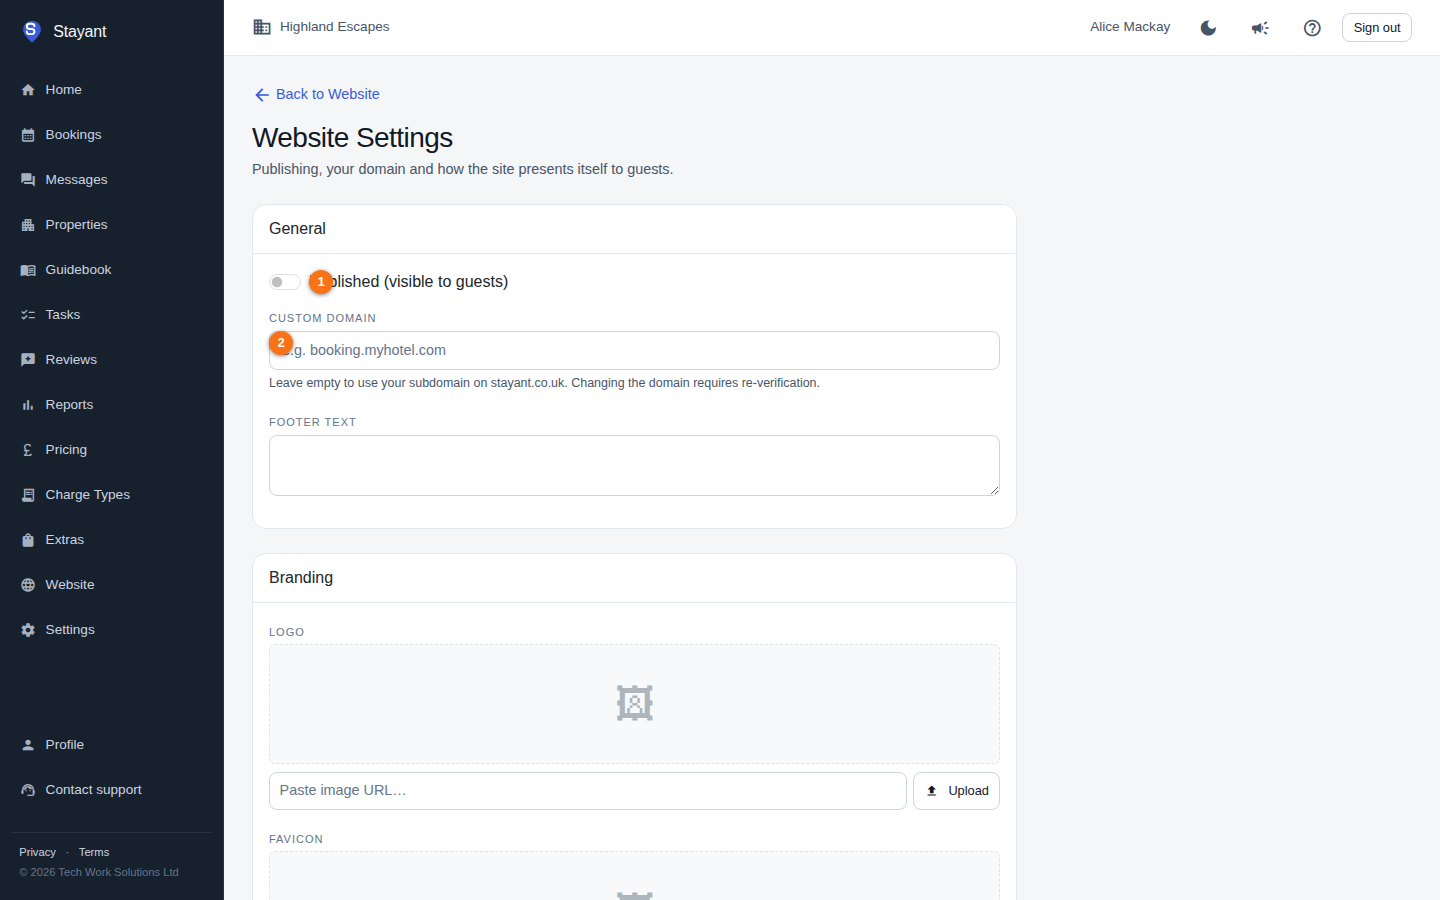Image resolution: width=1440 pixels, height=900 pixels.
Task: Click the Contact support headset icon
Action: [x=28, y=790]
